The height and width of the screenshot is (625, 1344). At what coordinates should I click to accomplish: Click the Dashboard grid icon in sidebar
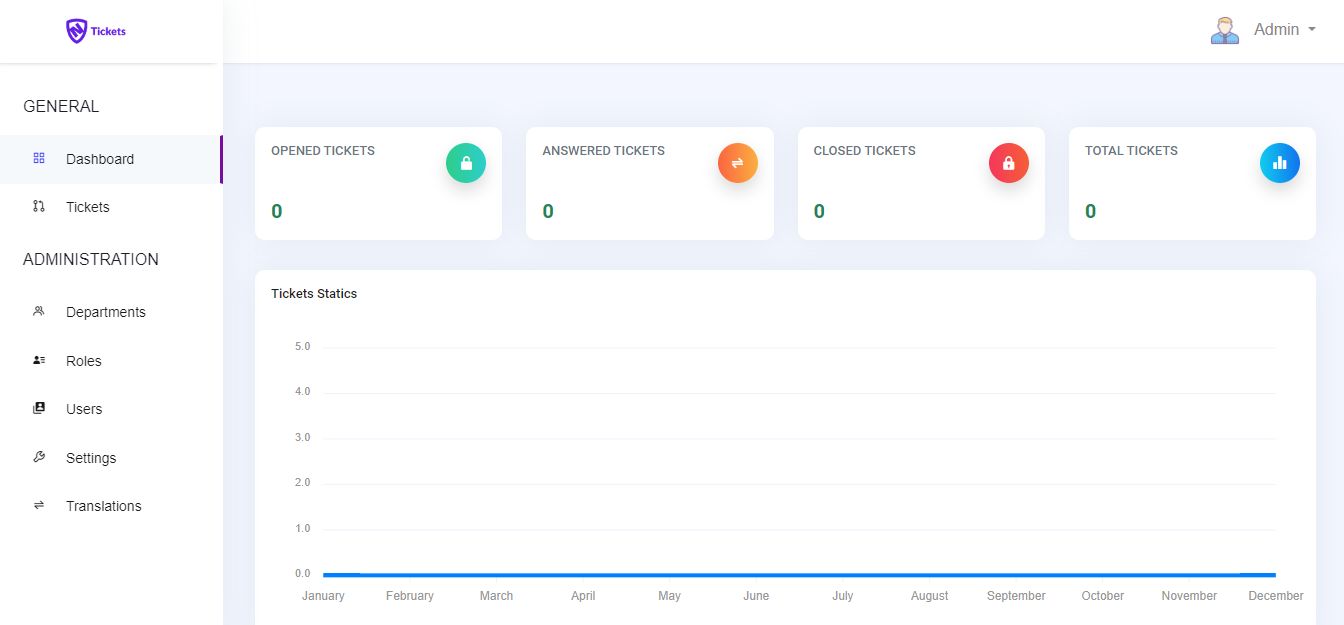tap(39, 158)
